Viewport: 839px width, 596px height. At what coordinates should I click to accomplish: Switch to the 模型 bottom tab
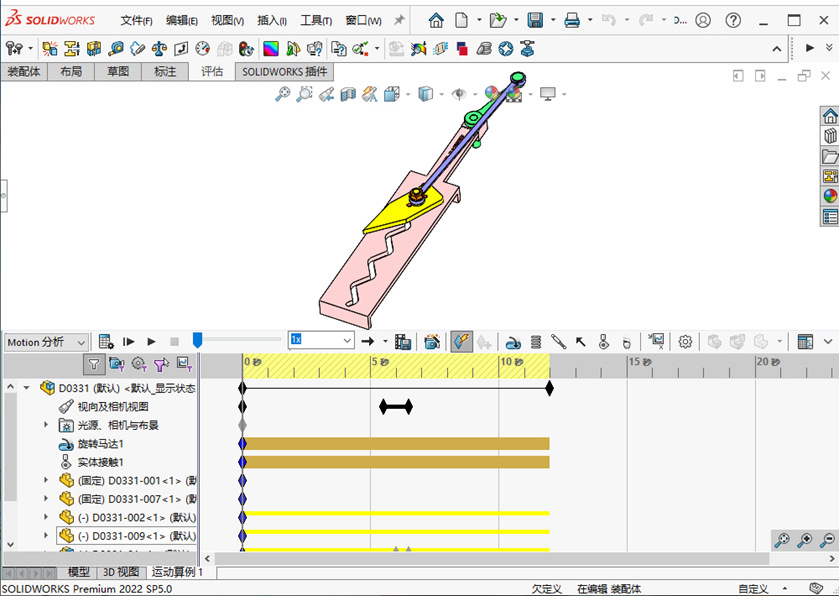pyautogui.click(x=78, y=572)
